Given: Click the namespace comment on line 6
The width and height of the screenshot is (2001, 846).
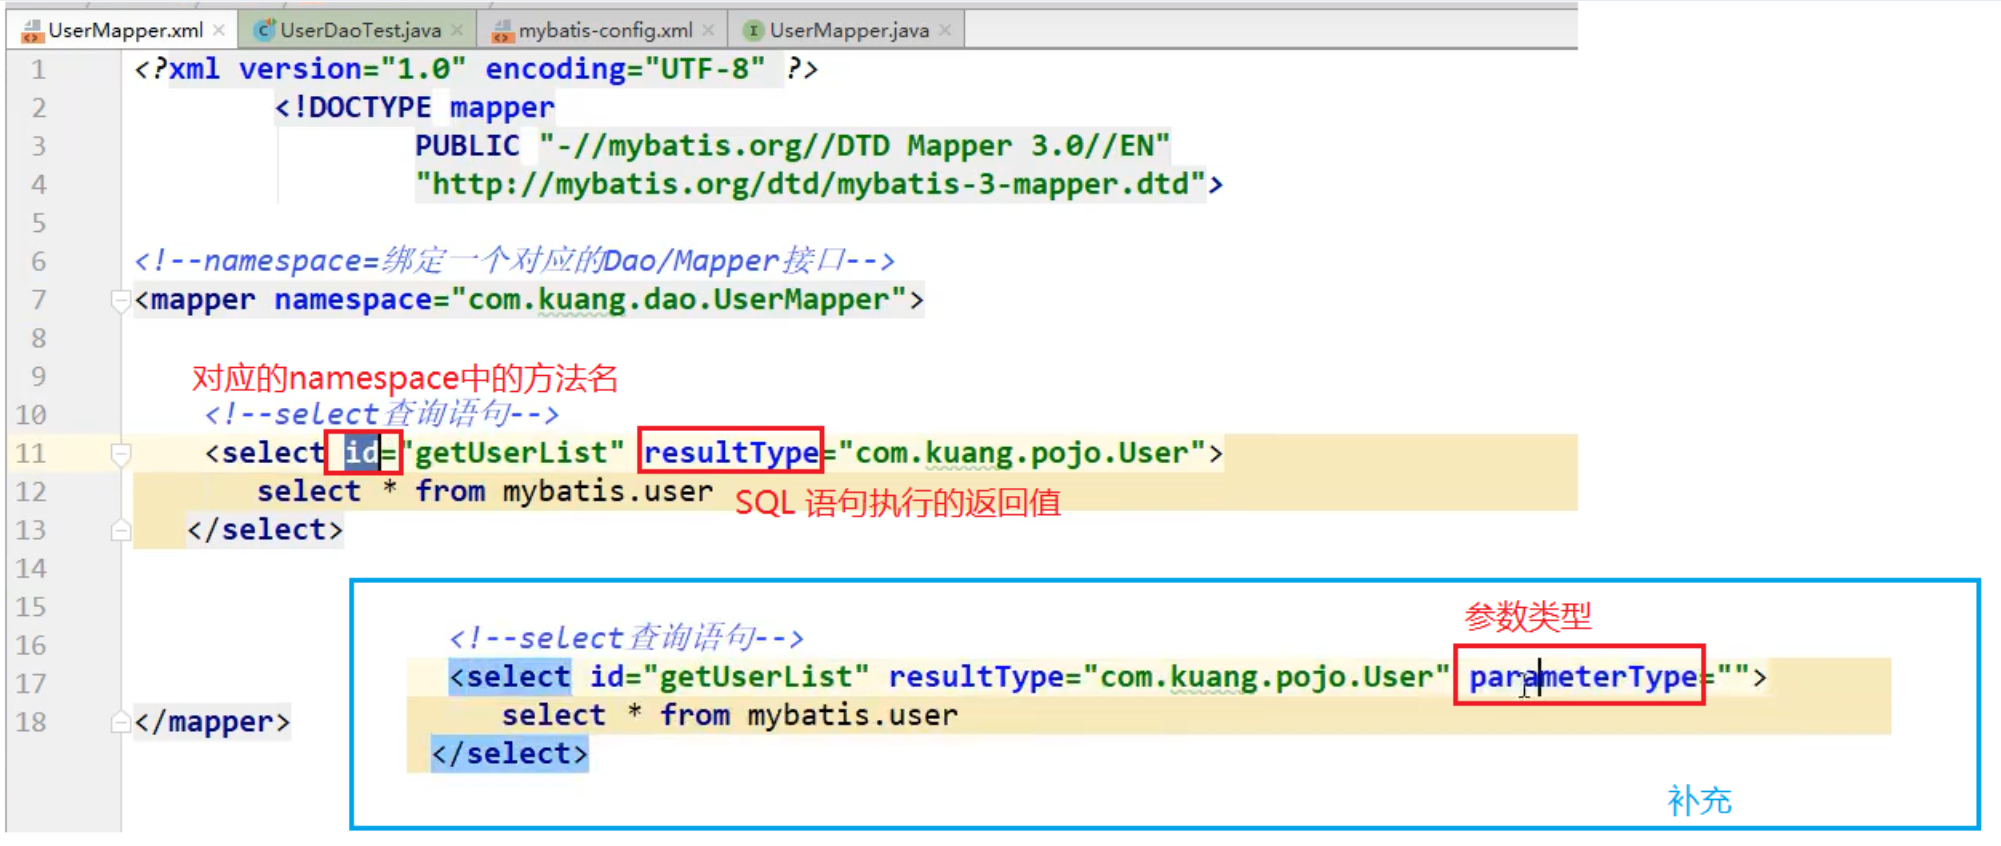Looking at the screenshot, I should 514,261.
